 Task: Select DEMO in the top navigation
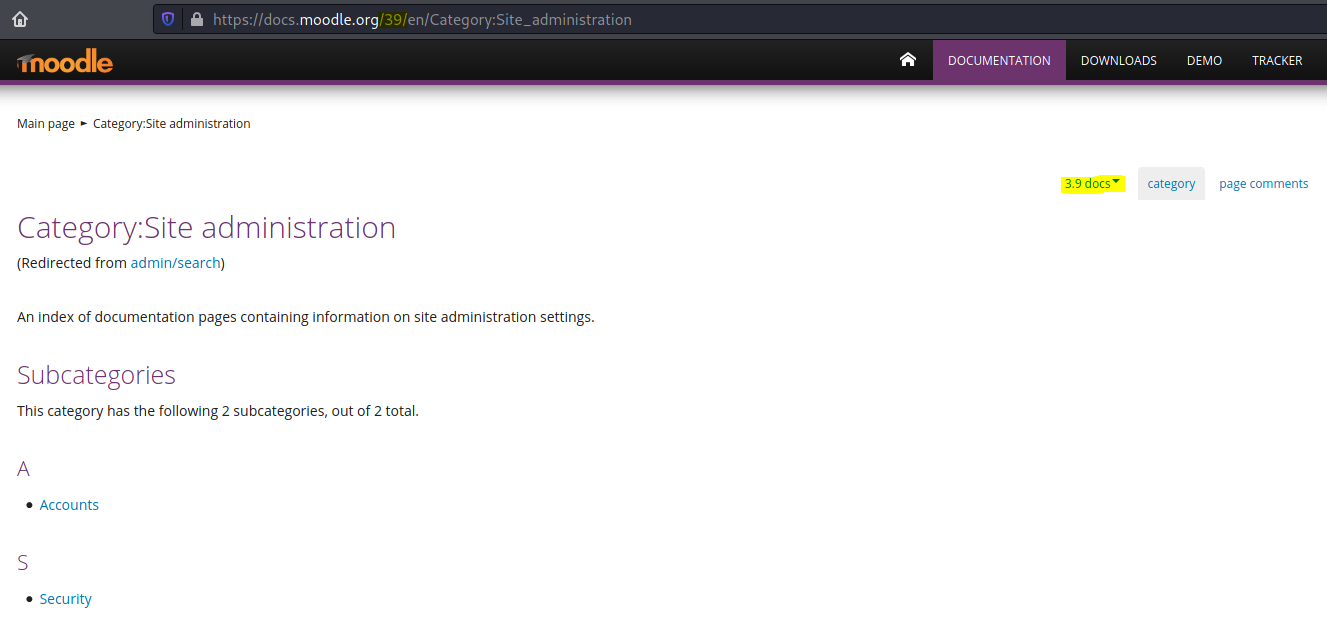point(1204,61)
